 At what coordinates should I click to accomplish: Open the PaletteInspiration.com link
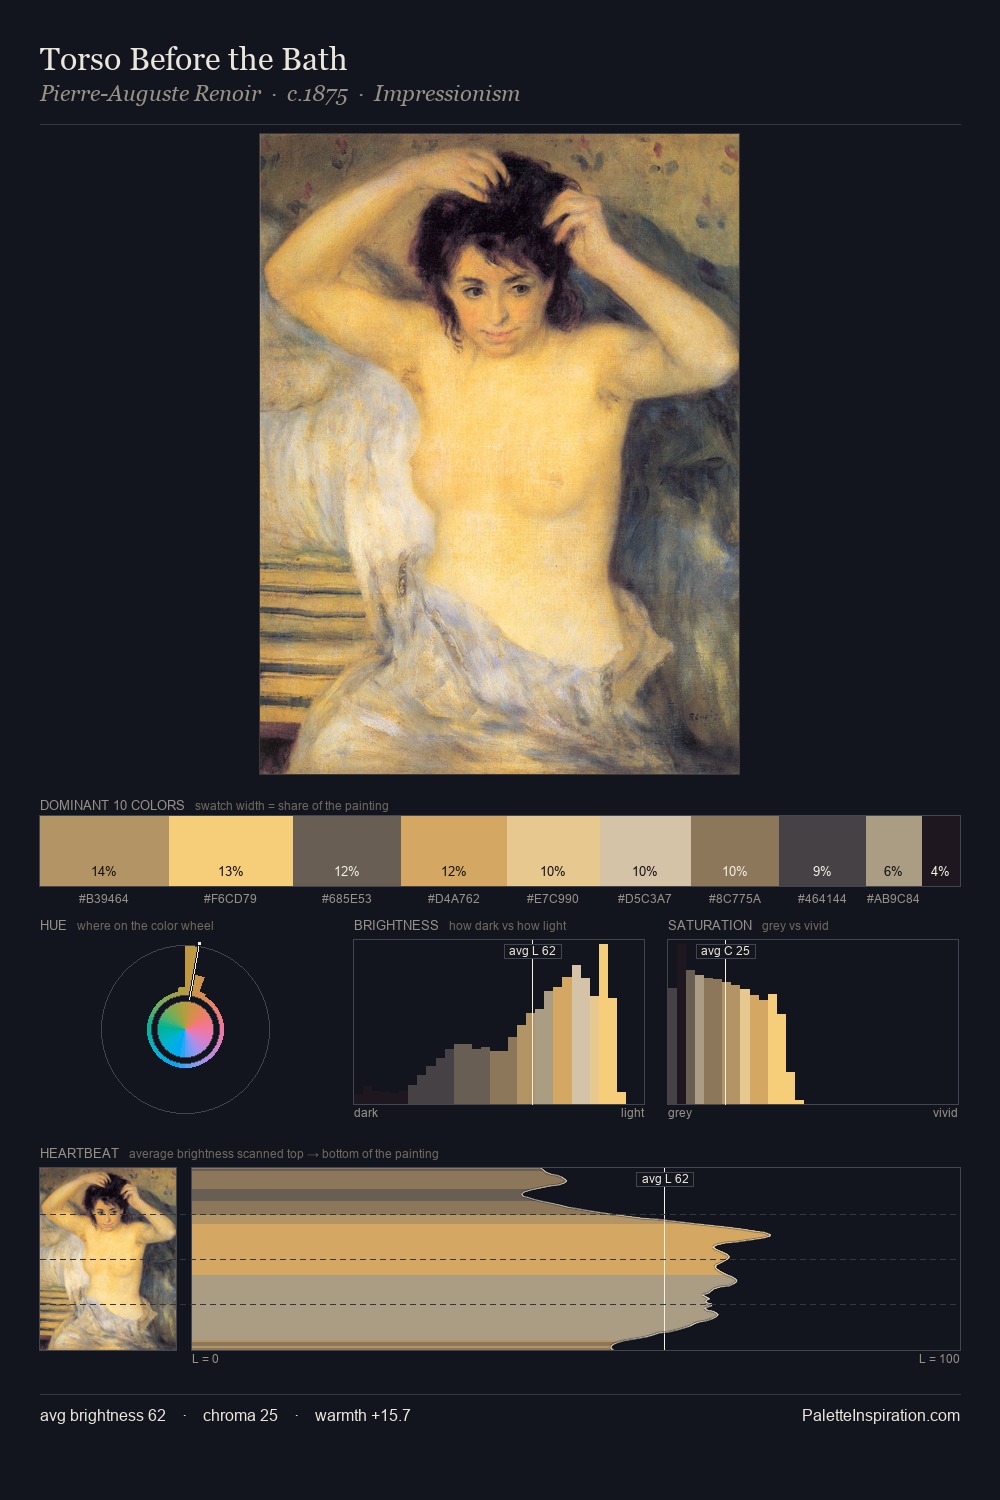881,1415
